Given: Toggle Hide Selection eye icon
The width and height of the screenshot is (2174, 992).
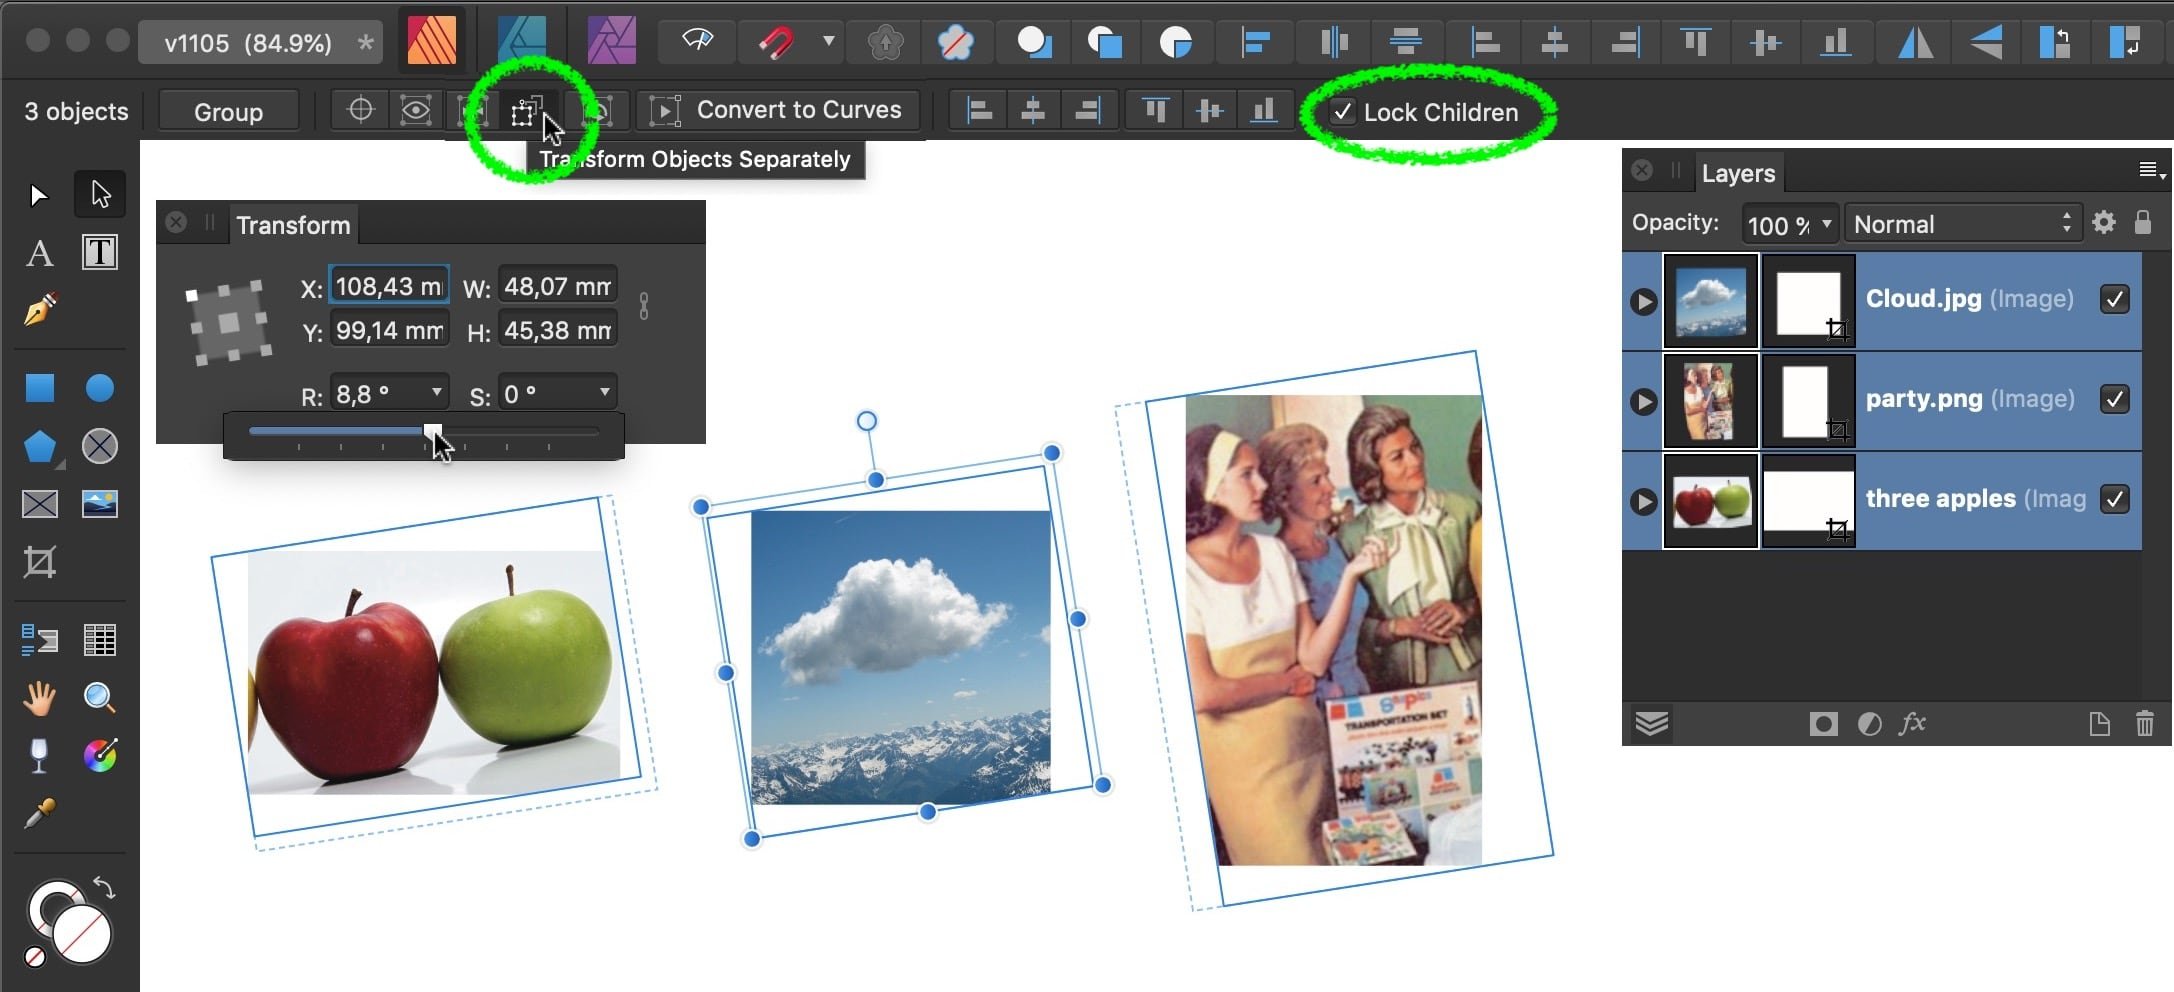Looking at the screenshot, I should tap(415, 110).
